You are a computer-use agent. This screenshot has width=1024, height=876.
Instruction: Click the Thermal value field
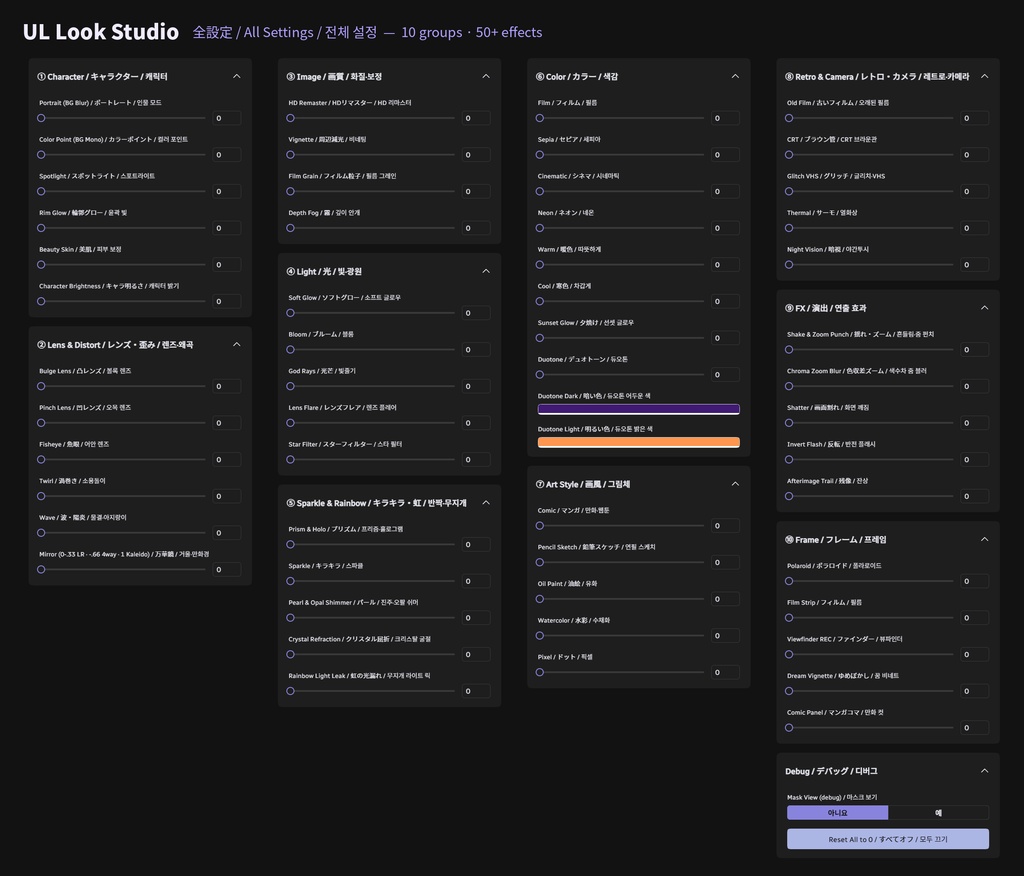(975, 228)
